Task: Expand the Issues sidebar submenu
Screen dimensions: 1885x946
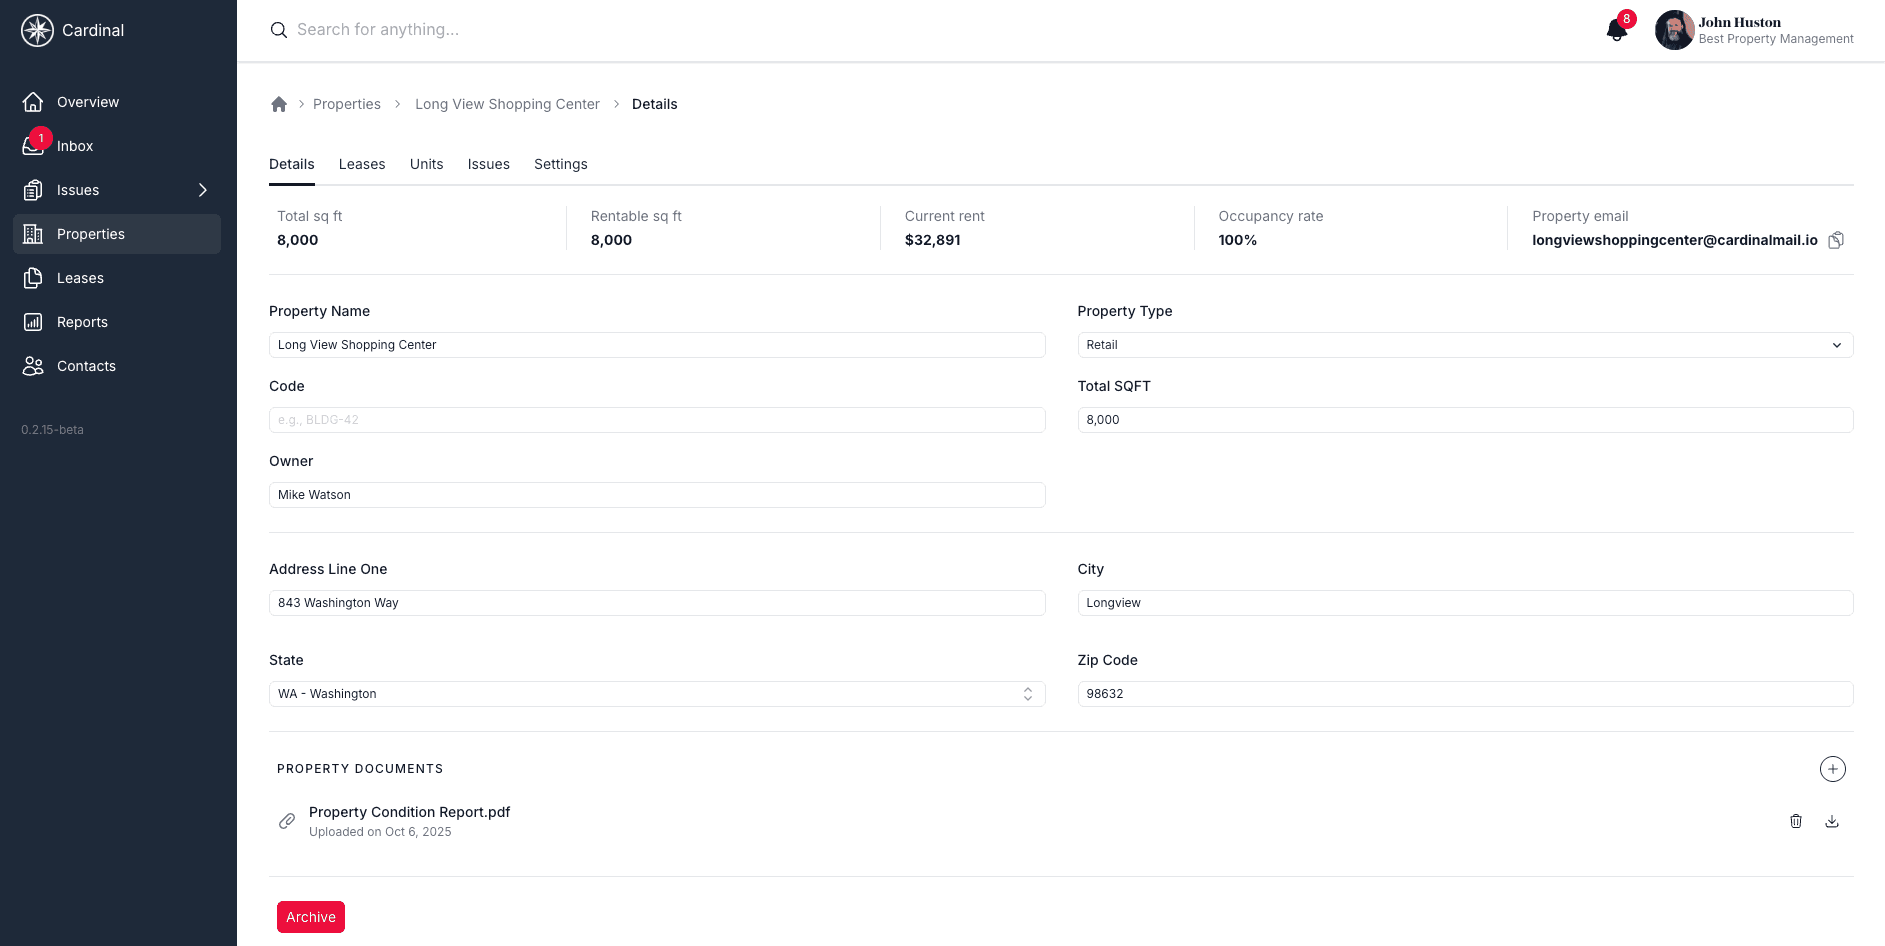Action: pos(202,189)
